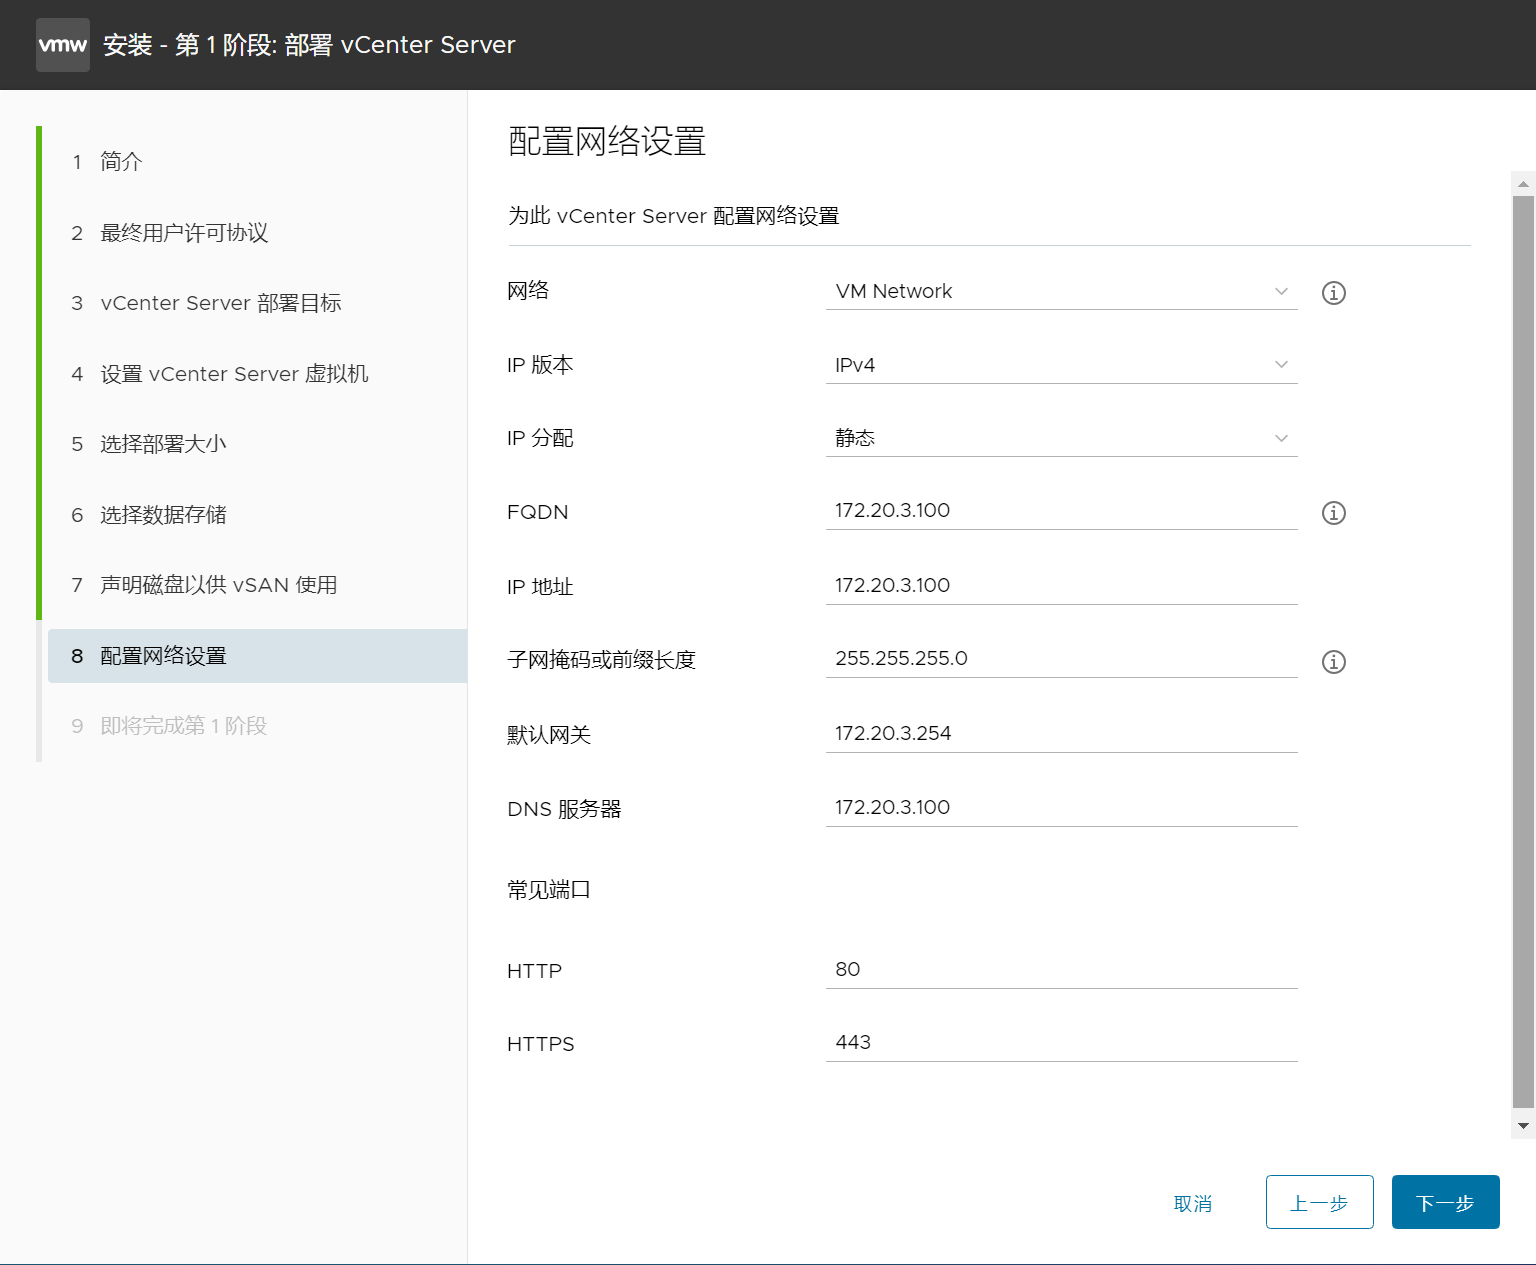The height and width of the screenshot is (1265, 1536).
Task: Click the 配置网络设置 page heading
Action: [x=607, y=142]
